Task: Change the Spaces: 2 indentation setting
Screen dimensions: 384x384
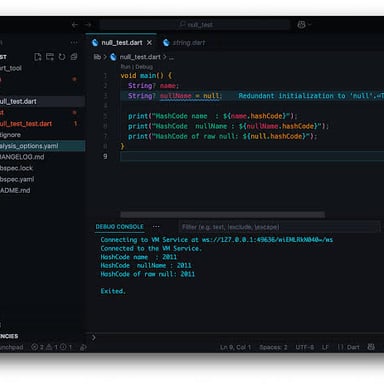Action: [x=273, y=347]
